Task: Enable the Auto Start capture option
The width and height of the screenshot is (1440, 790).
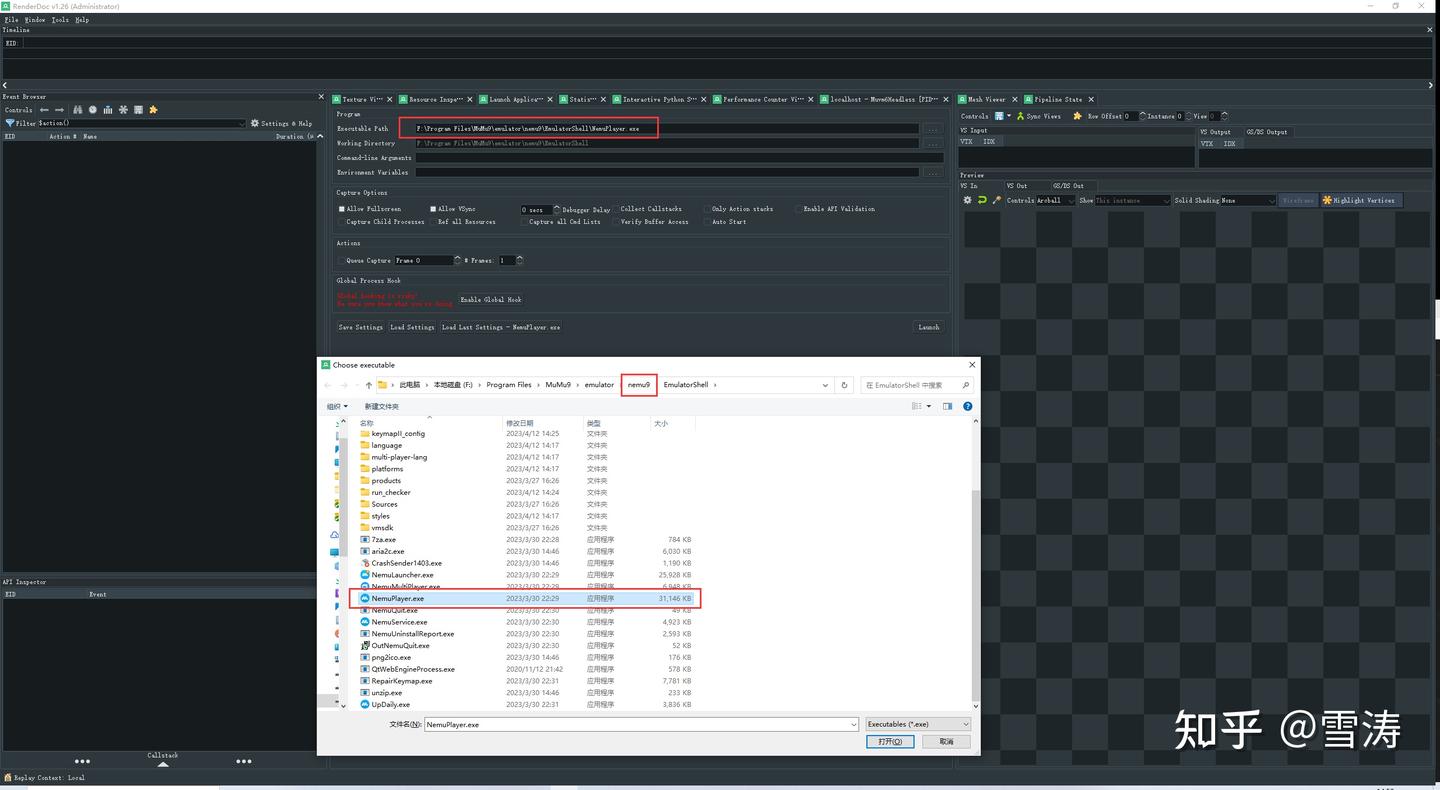Action: tap(709, 221)
